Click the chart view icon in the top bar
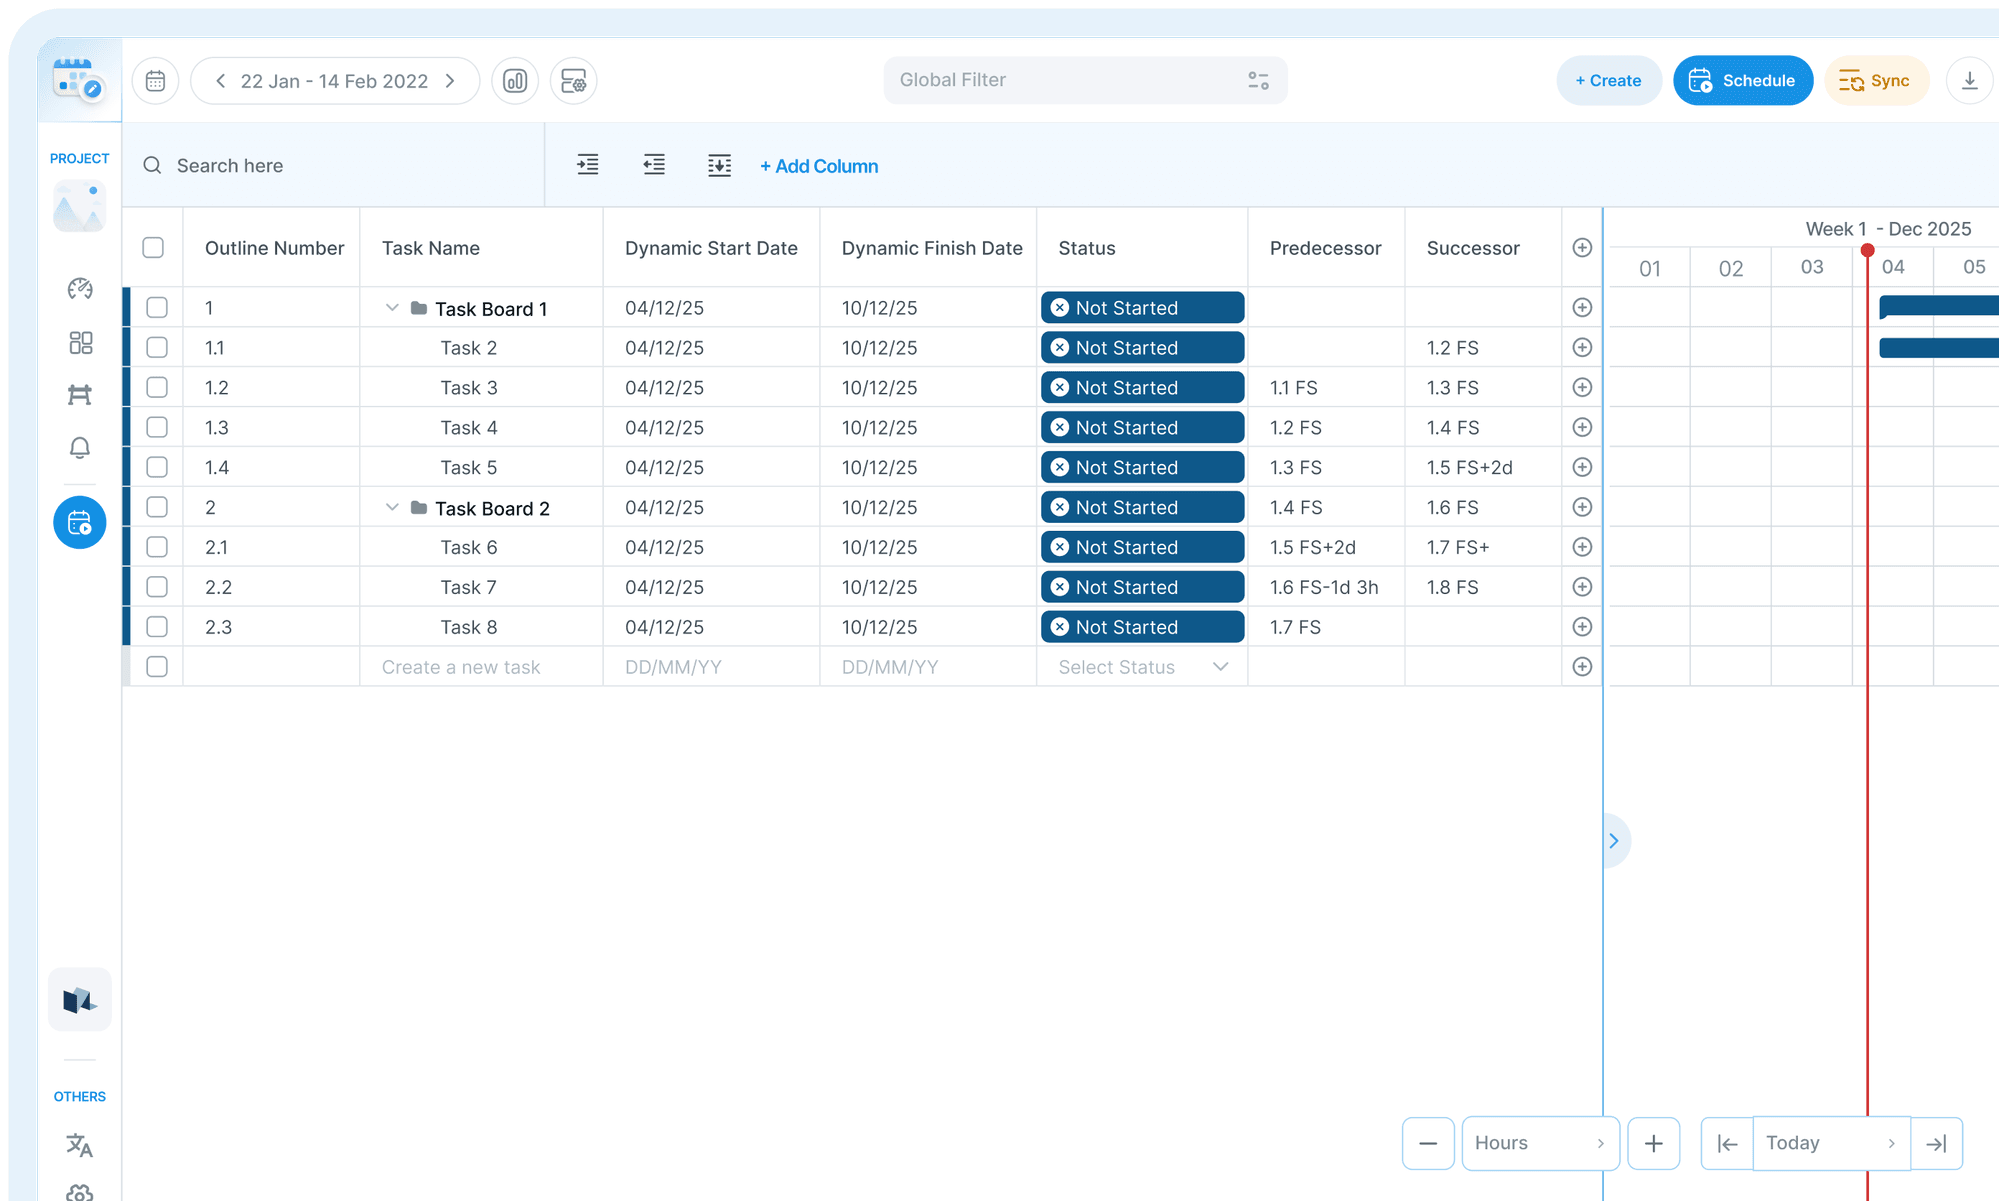Image resolution: width=1999 pixels, height=1201 pixels. [x=515, y=81]
